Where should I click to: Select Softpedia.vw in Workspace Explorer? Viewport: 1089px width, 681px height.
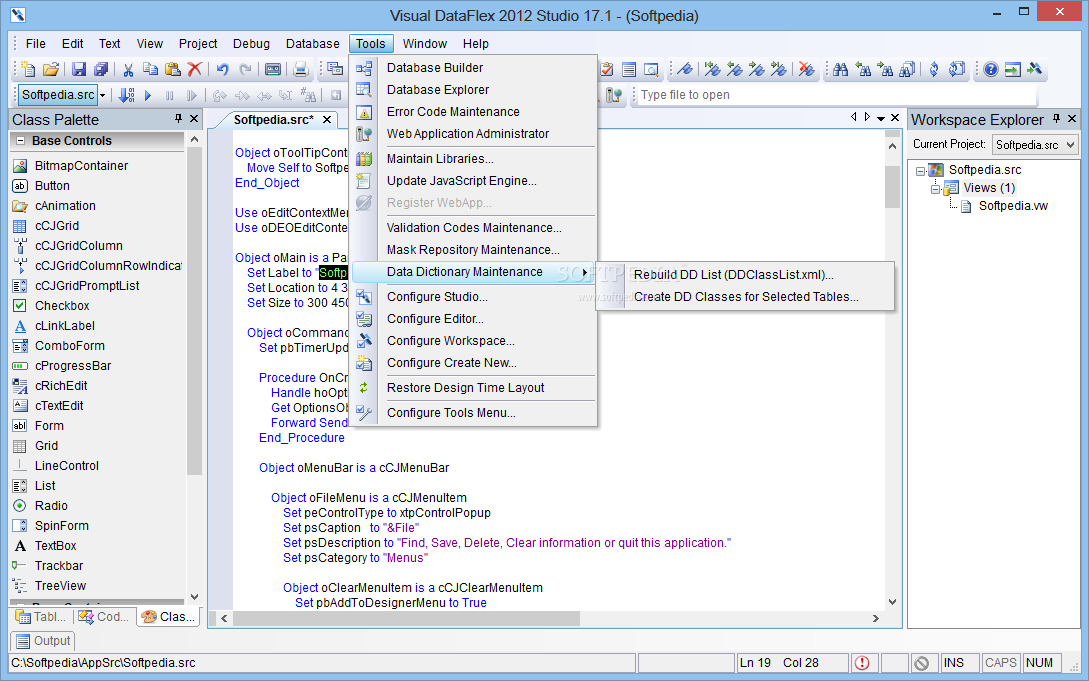point(1013,205)
